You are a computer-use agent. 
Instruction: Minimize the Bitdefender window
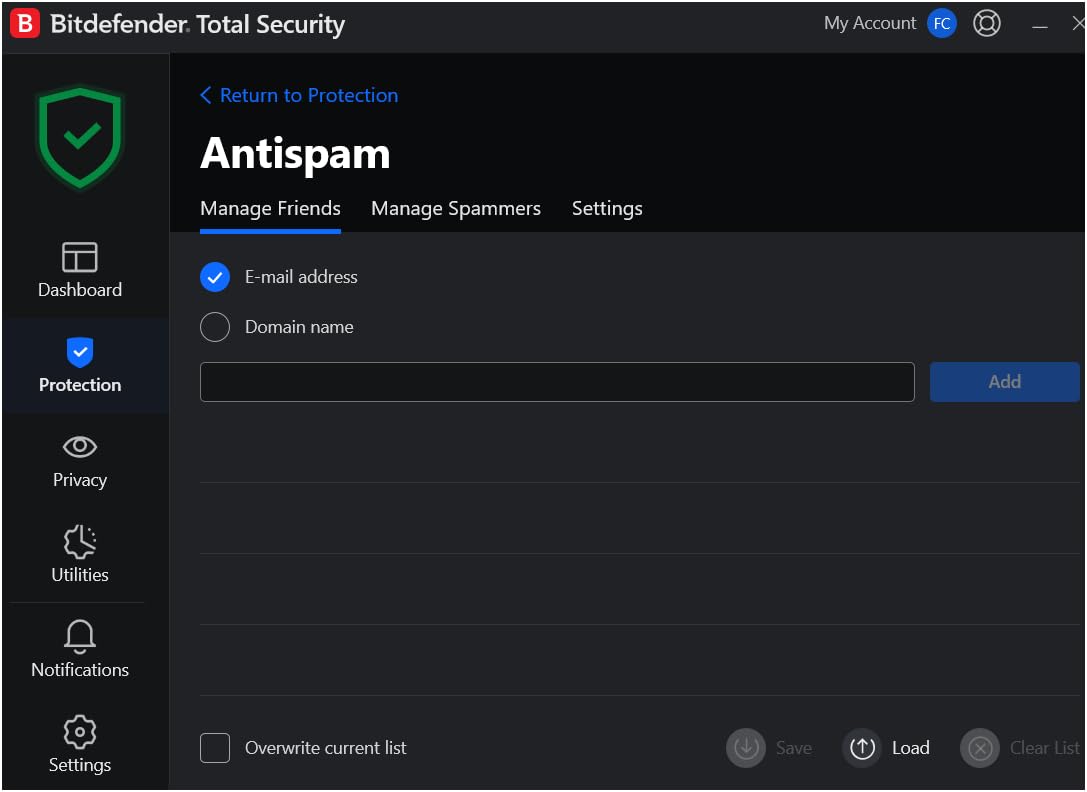(1039, 24)
